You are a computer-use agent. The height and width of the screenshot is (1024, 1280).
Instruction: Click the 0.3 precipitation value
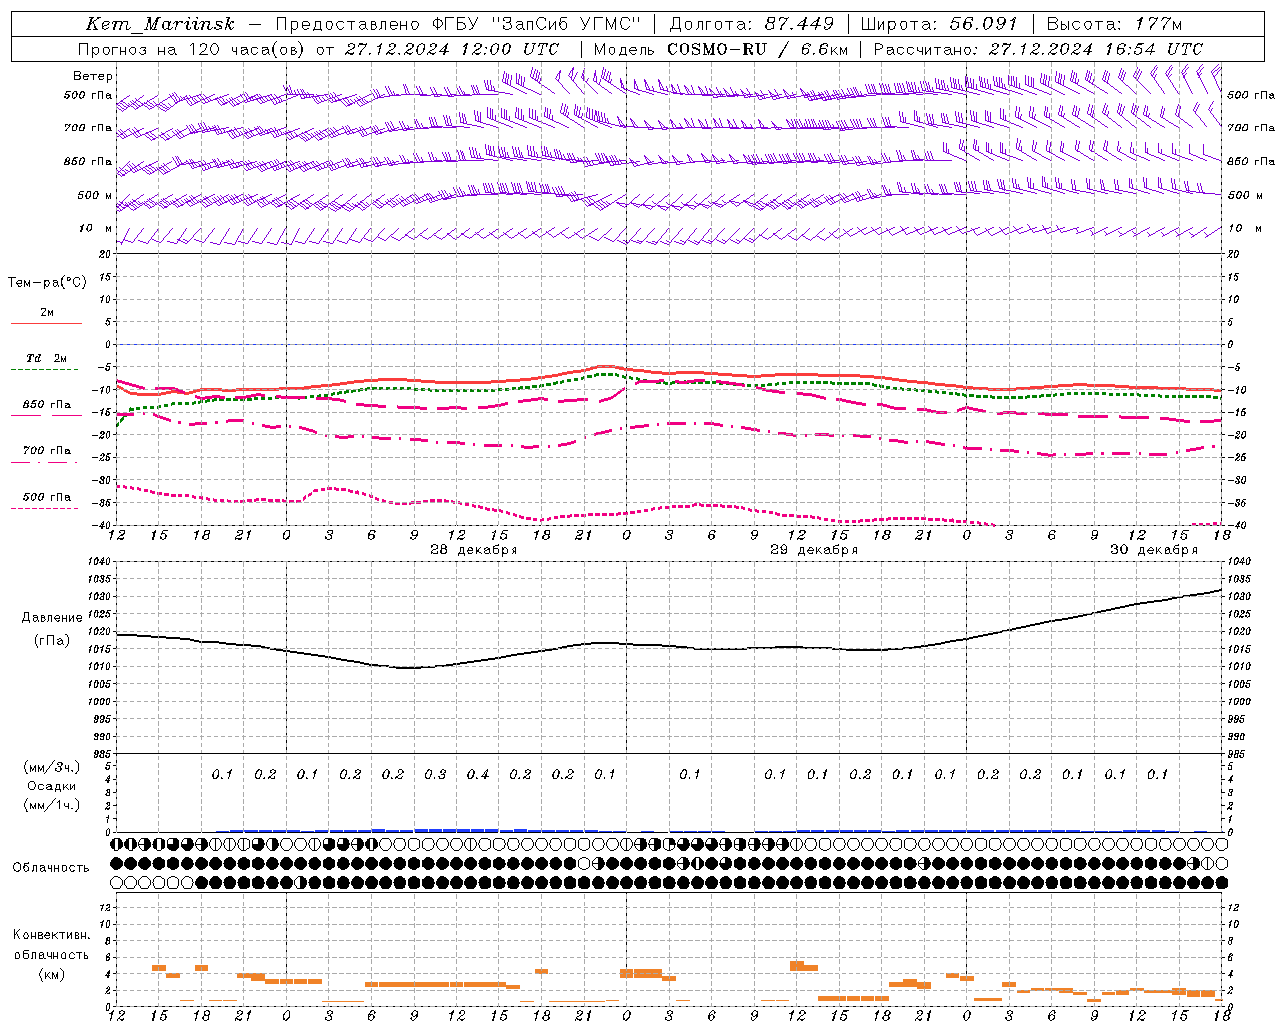[435, 775]
